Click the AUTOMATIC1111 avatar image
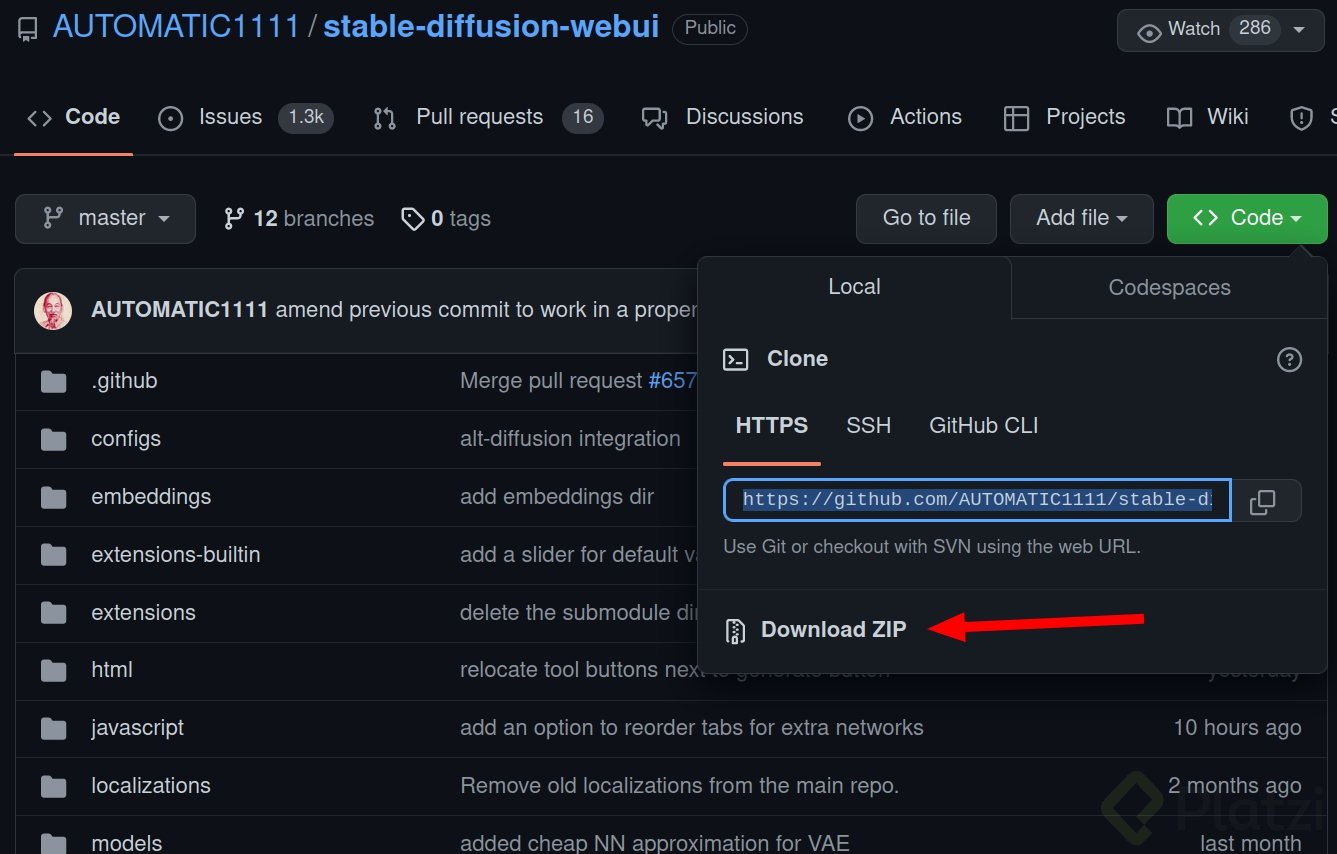Viewport: 1337px width, 854px height. click(x=53, y=311)
